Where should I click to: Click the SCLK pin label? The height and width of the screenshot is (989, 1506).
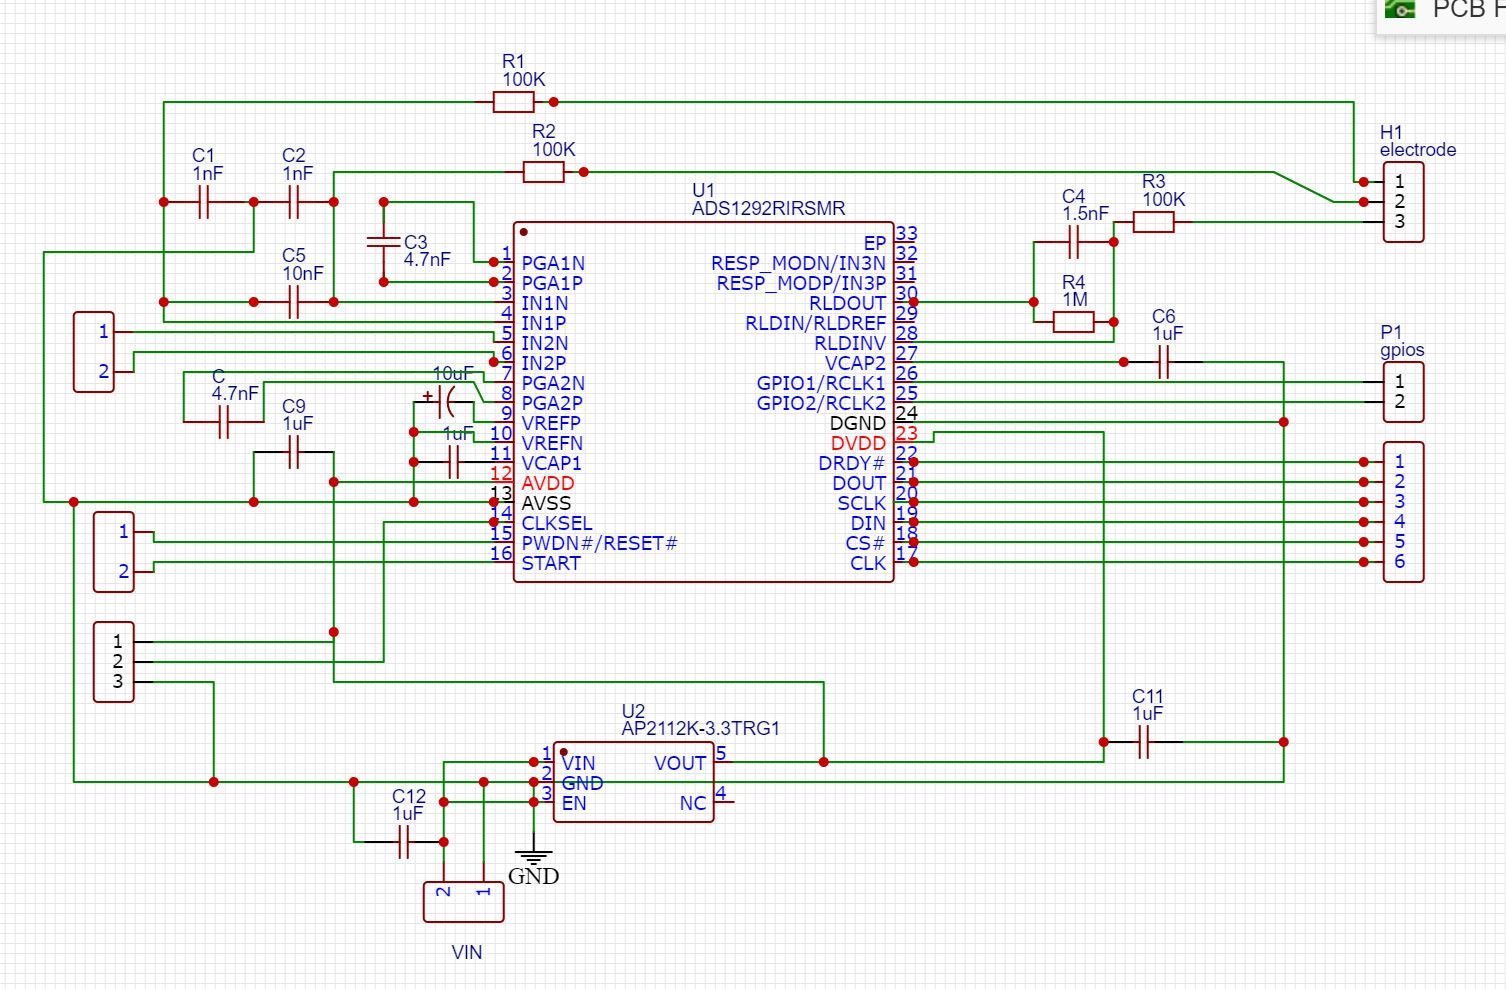click(x=861, y=503)
